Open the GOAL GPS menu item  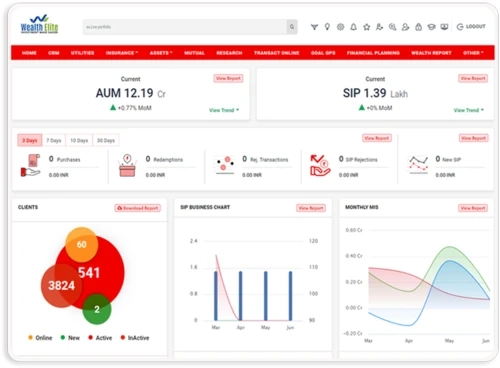(323, 53)
